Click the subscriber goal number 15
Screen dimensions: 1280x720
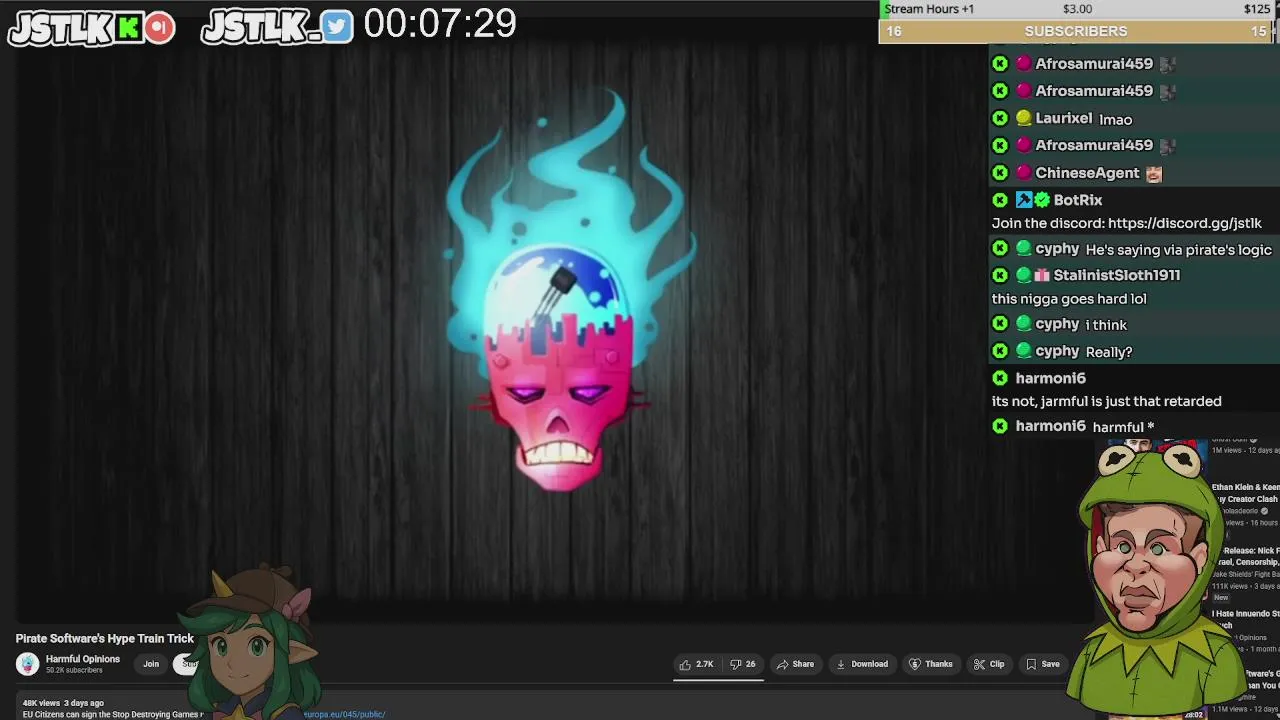click(1259, 31)
